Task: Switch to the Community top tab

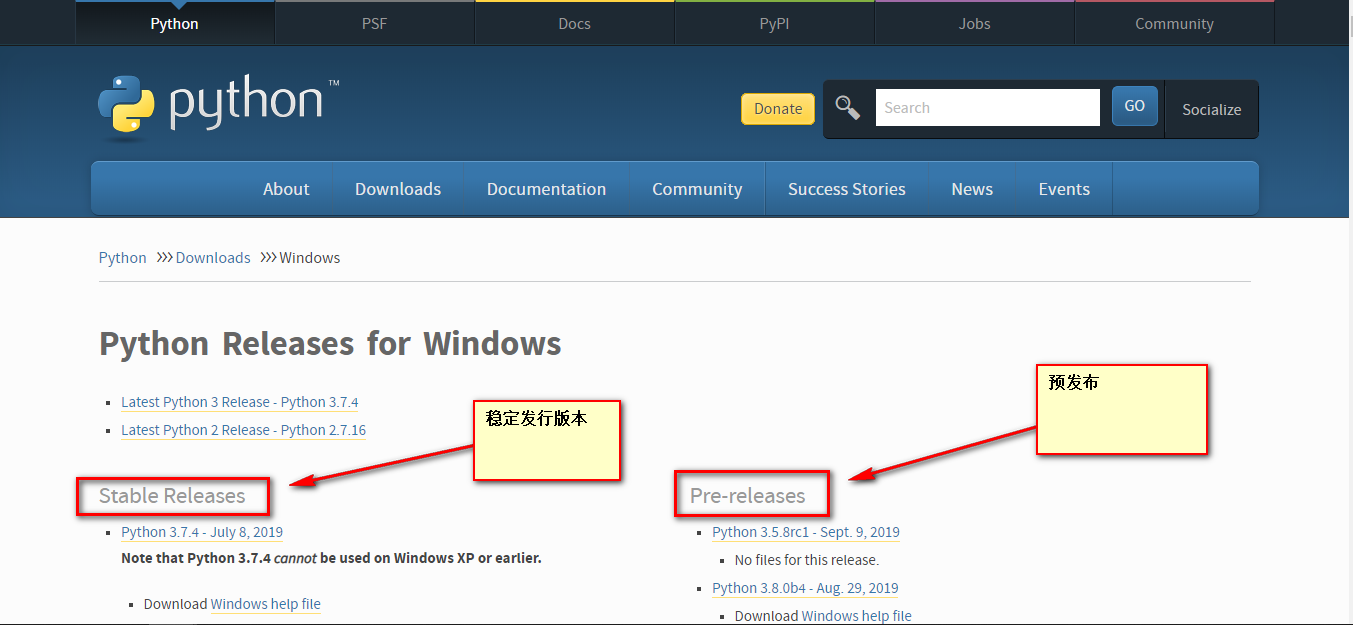Action: click(1174, 22)
